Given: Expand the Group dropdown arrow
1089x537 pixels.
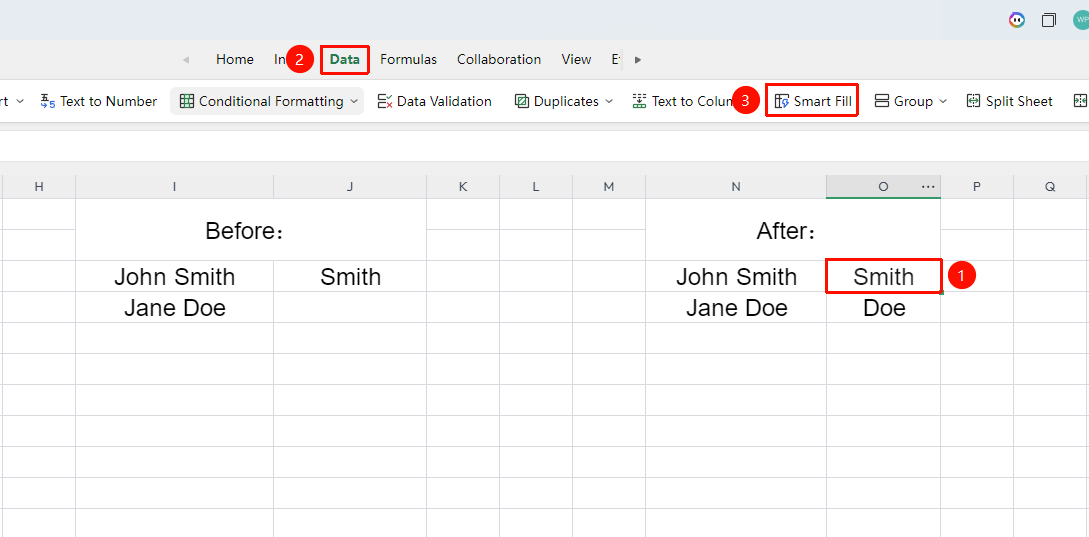Looking at the screenshot, I should click(x=943, y=101).
